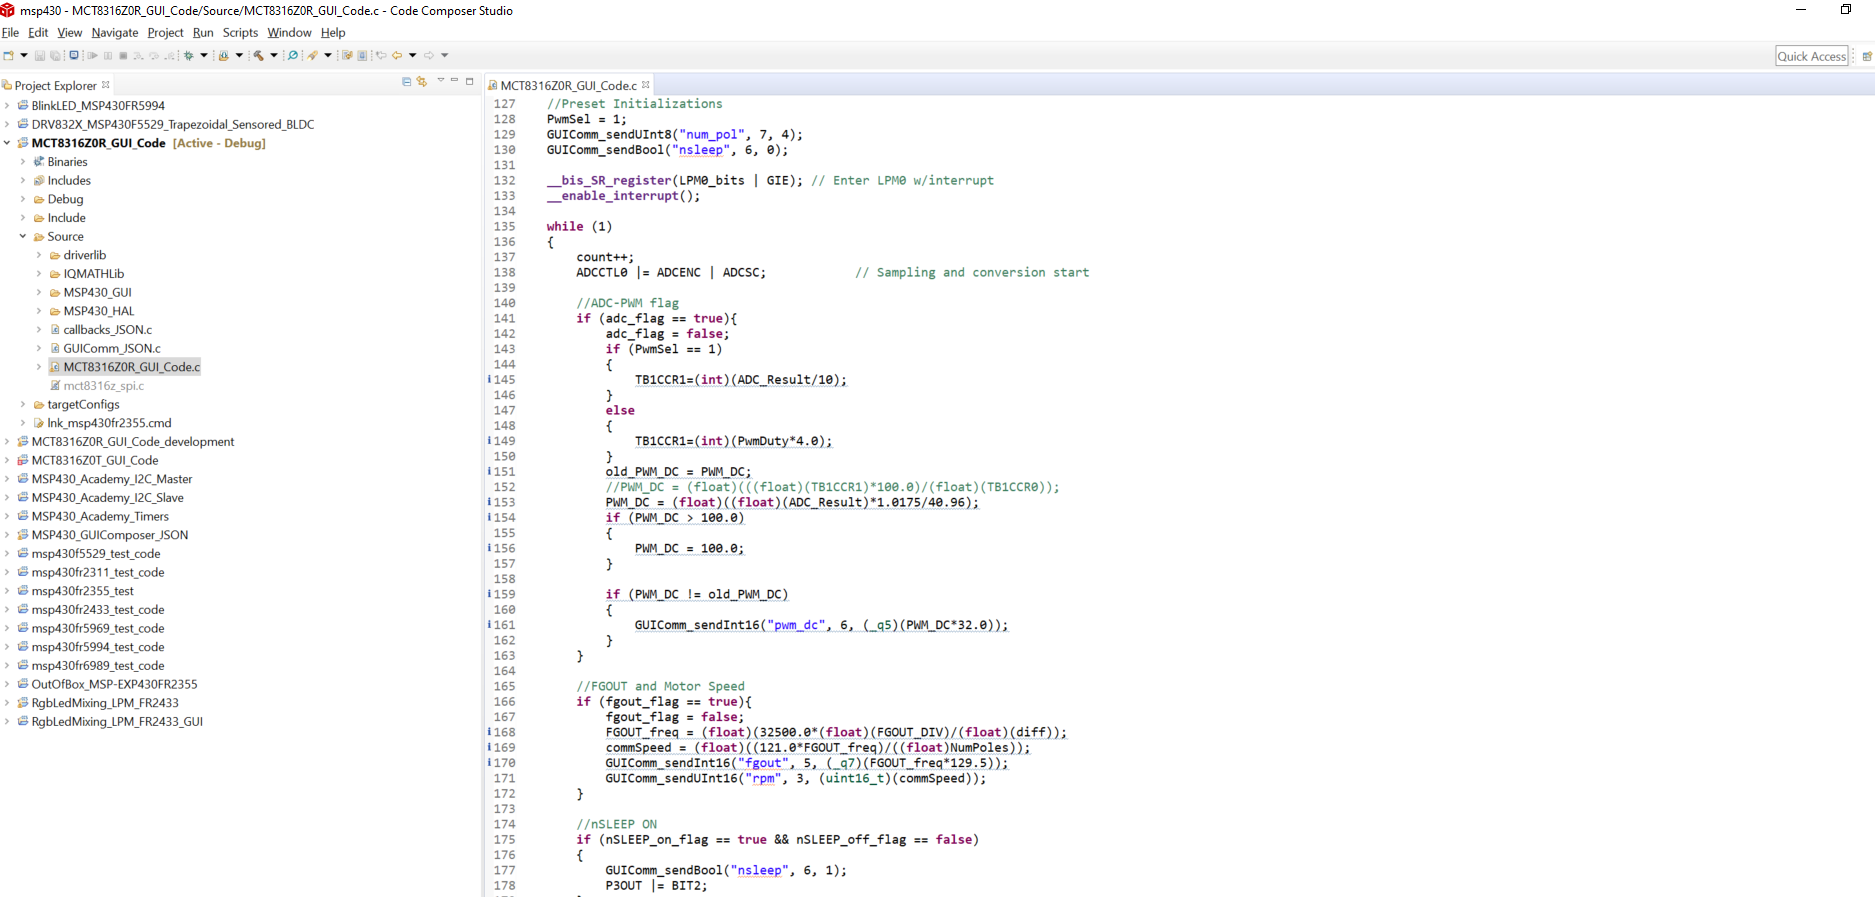Expand the Binaries node

pos(23,162)
